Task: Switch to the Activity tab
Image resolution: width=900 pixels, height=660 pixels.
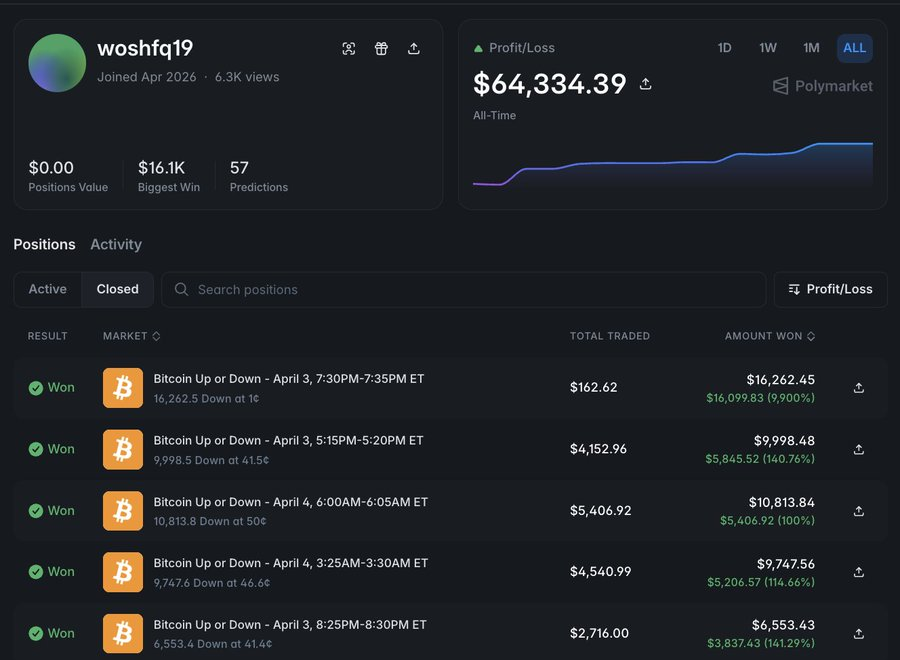Action: (x=115, y=244)
